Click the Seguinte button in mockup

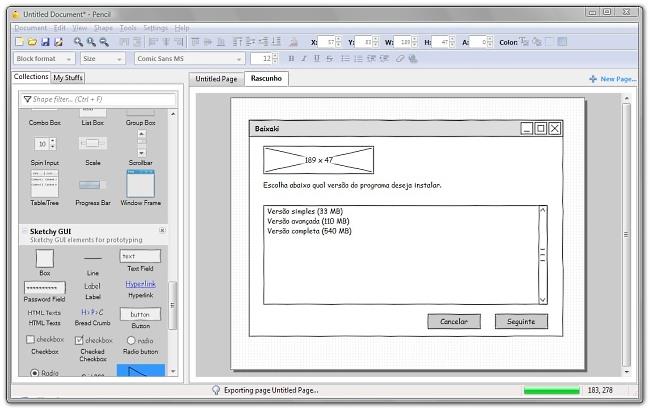pyautogui.click(x=521, y=321)
